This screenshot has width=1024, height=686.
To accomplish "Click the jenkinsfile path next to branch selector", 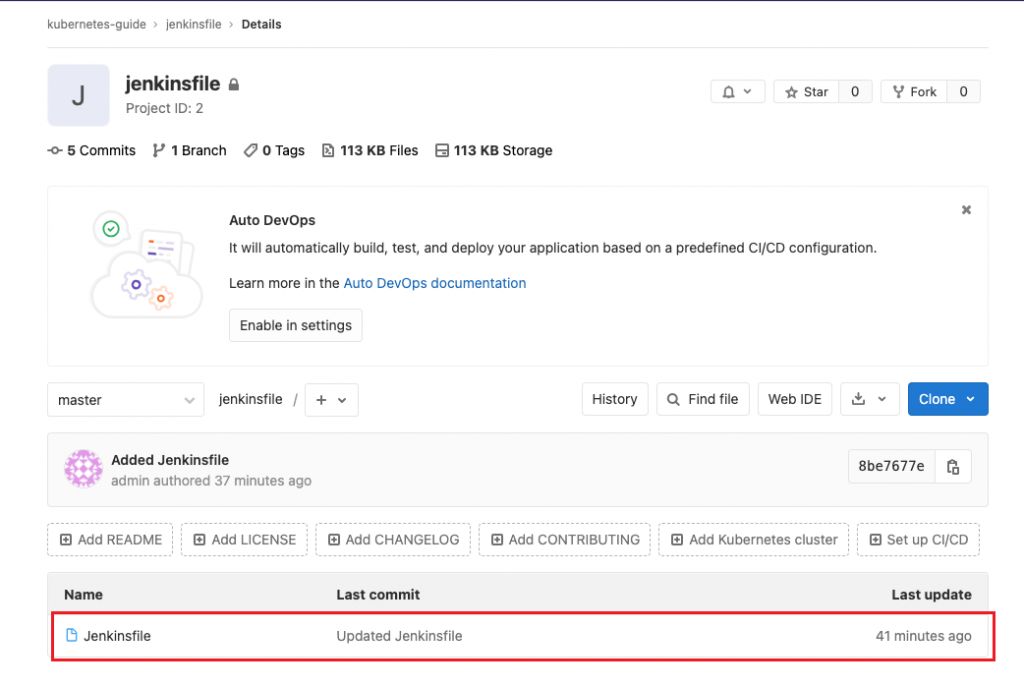I will coord(251,399).
